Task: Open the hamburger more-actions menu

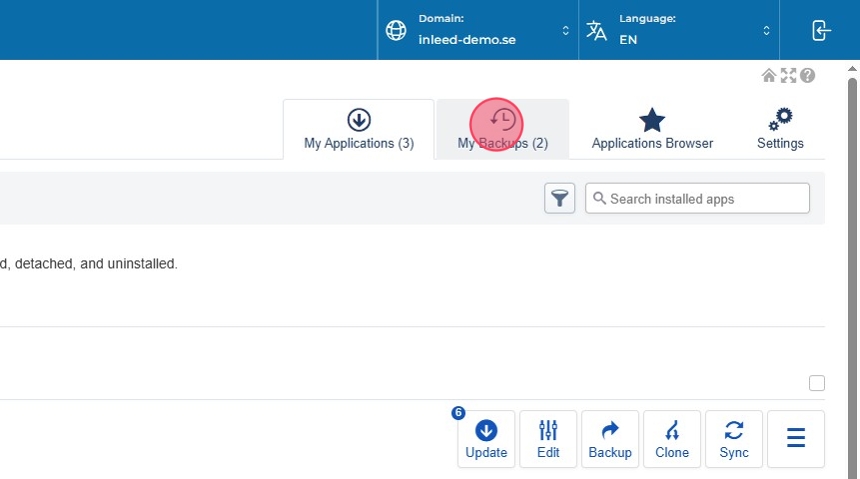Action: [x=796, y=439]
